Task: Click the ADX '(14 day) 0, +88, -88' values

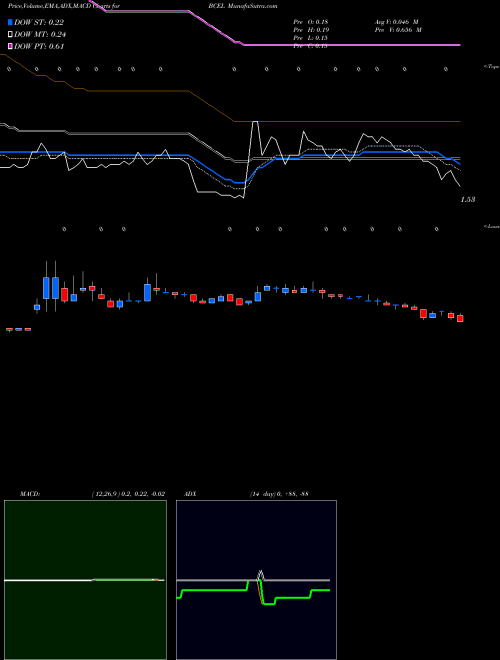Action: [279, 494]
